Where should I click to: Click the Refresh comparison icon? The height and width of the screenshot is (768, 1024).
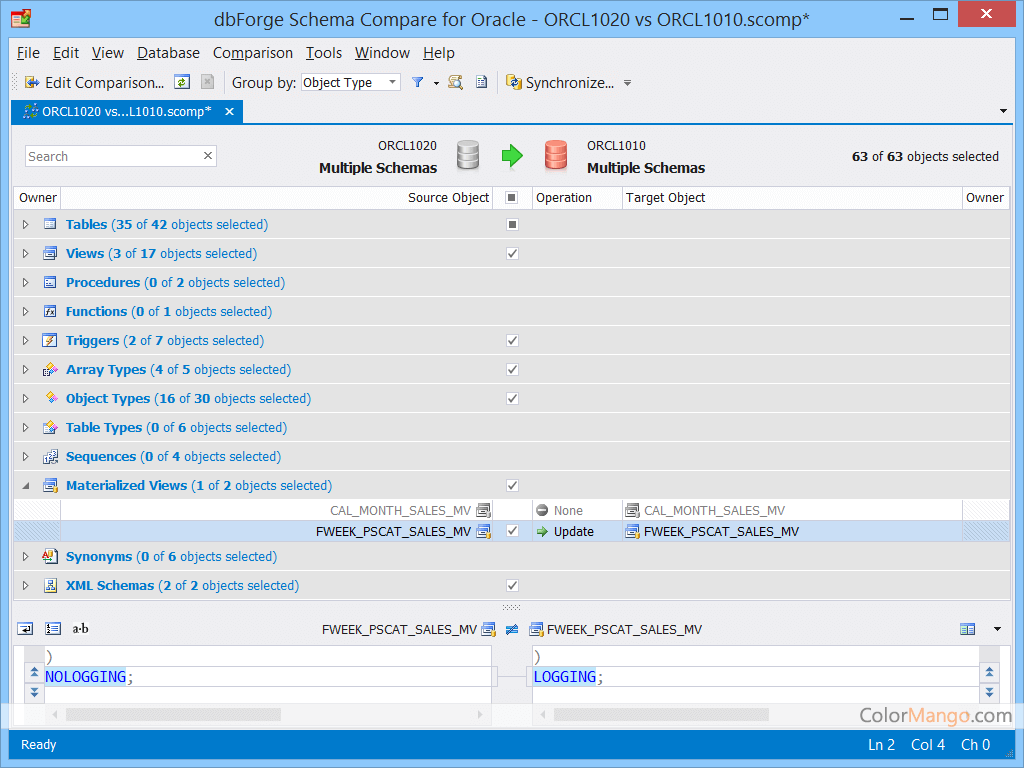point(180,83)
